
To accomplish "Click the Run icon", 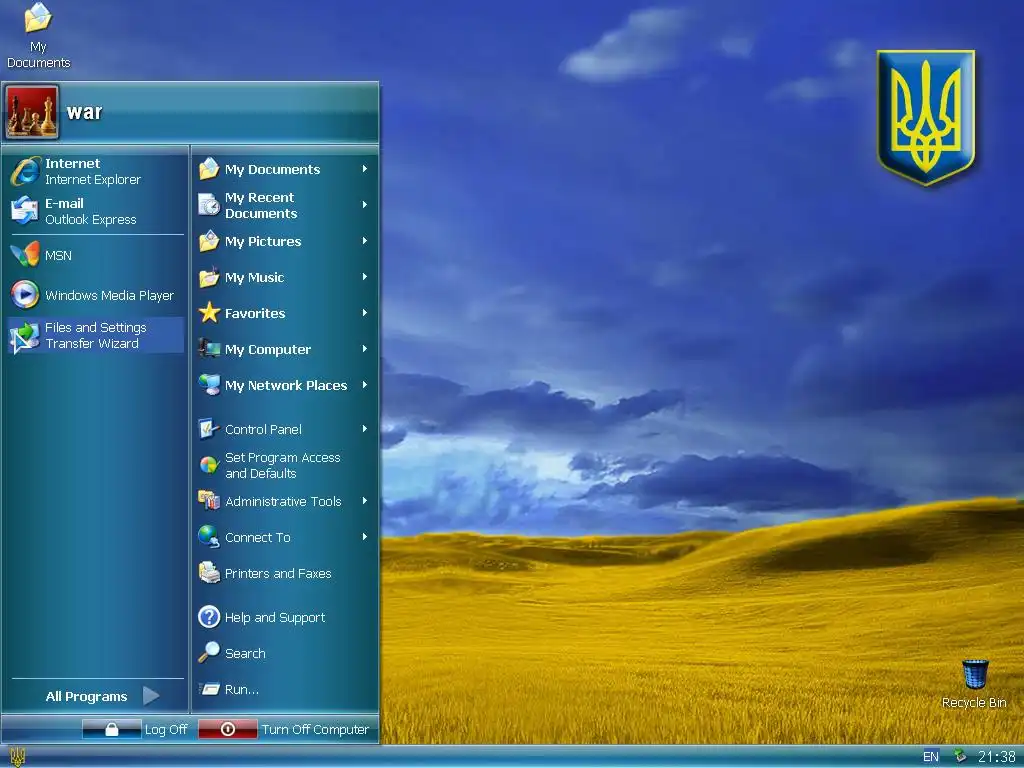I will click(210, 689).
